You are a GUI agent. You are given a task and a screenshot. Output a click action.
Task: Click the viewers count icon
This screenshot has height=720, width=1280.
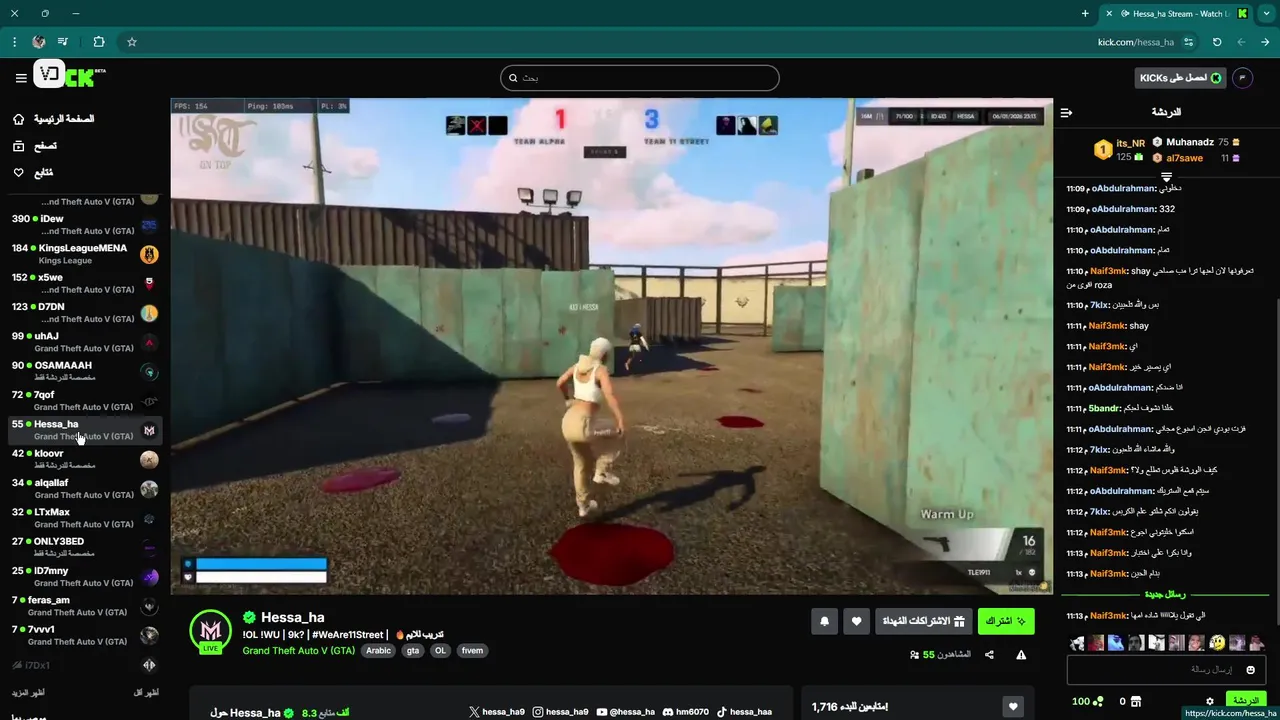(x=914, y=655)
